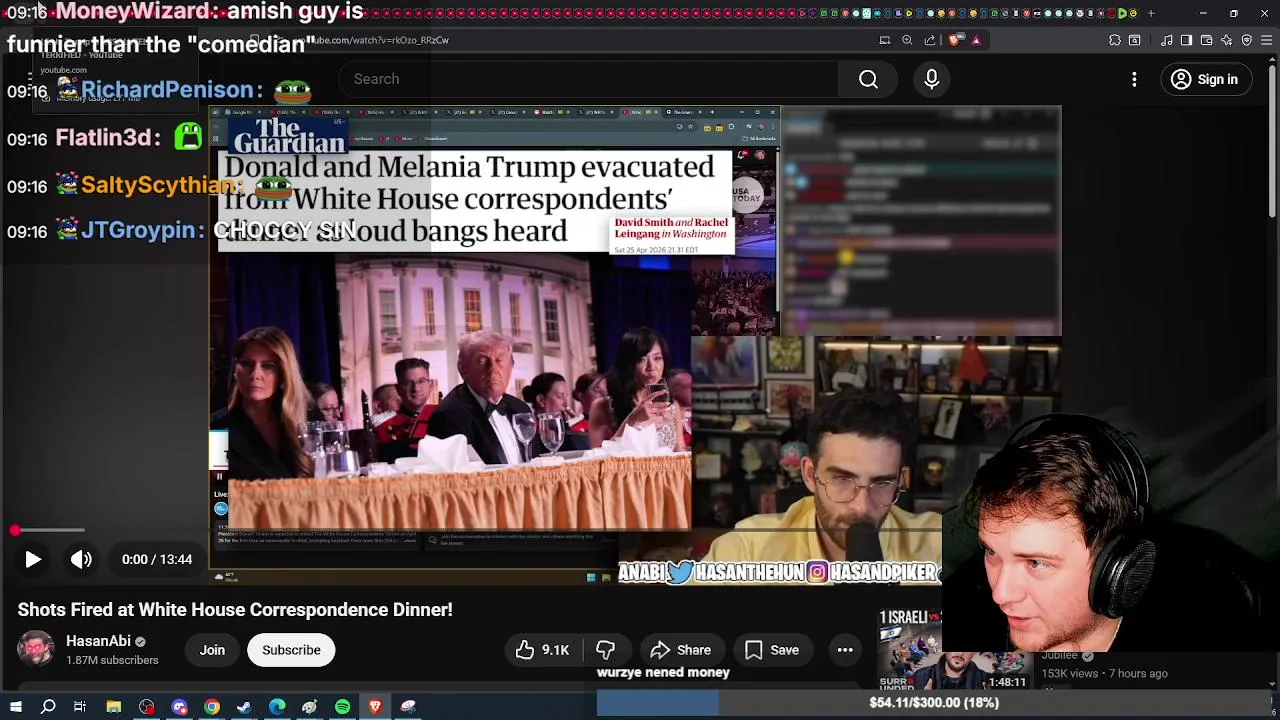Open Spotify from taskbar

click(342, 707)
